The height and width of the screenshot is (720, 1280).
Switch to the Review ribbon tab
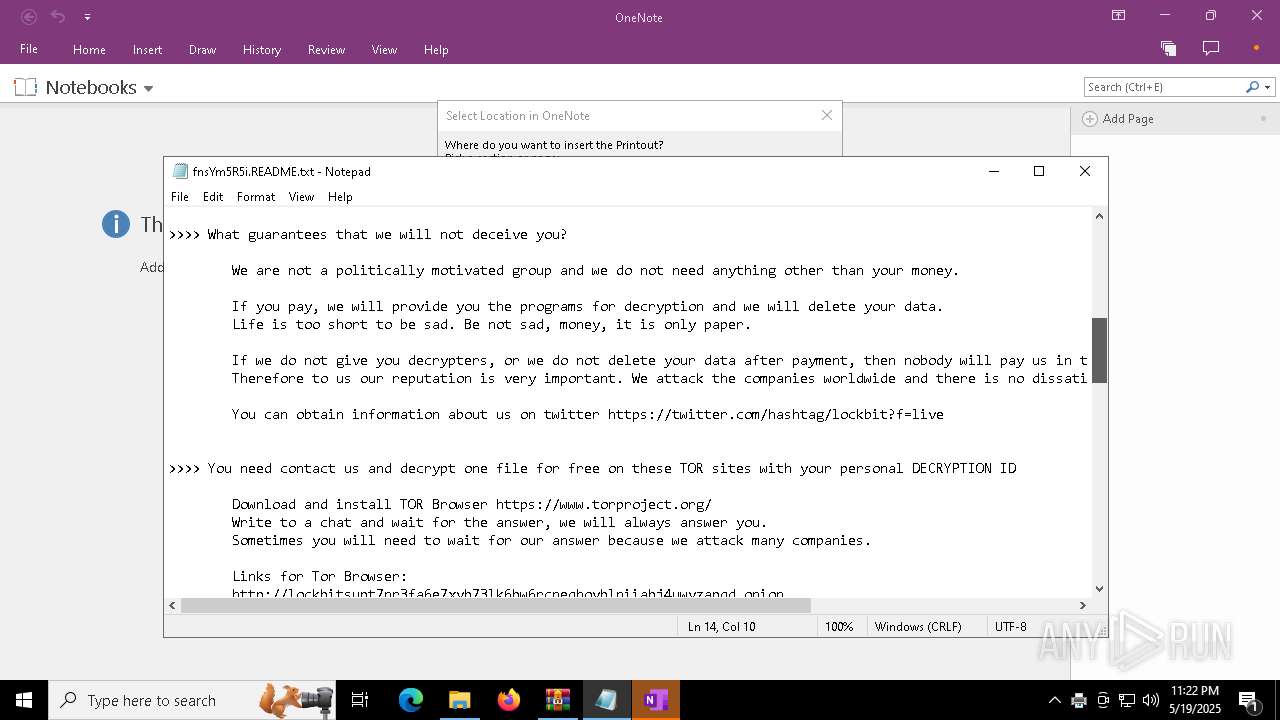point(326,49)
